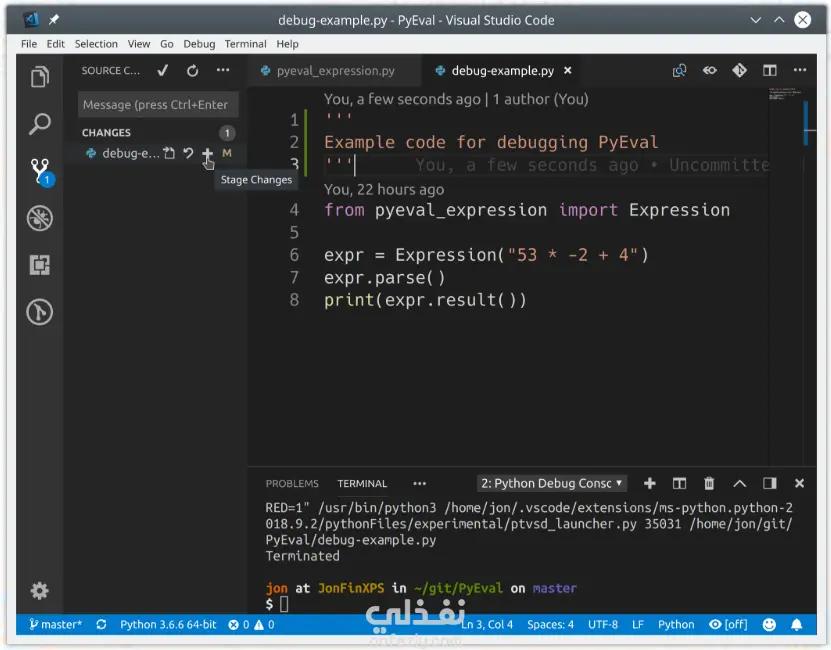This screenshot has width=831, height=650.
Task: Click the pin icon in title bar
Action: click(x=54, y=20)
